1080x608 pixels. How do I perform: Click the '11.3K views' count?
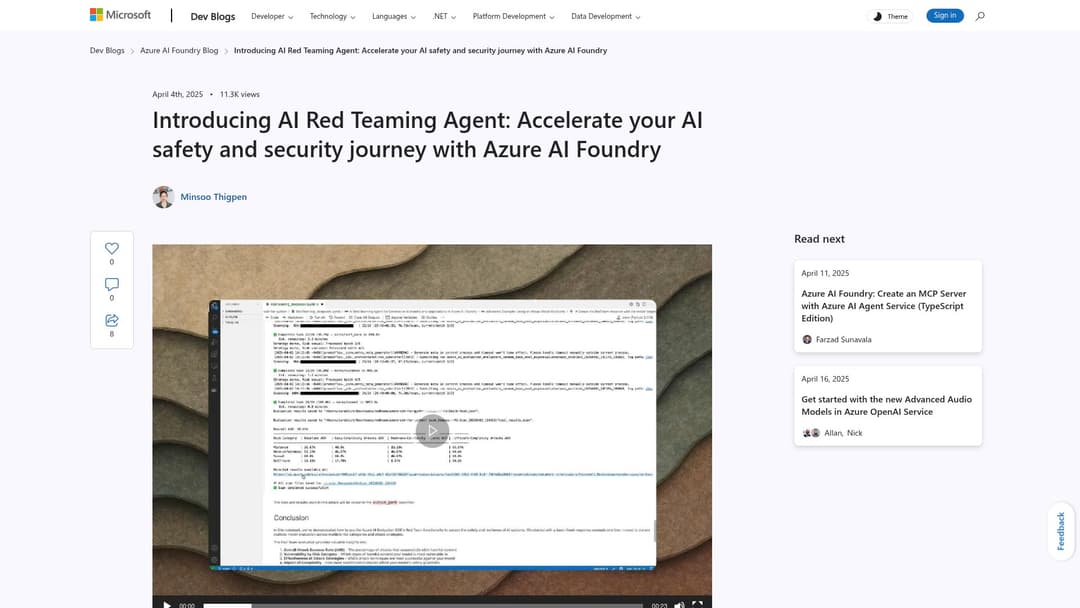(240, 94)
